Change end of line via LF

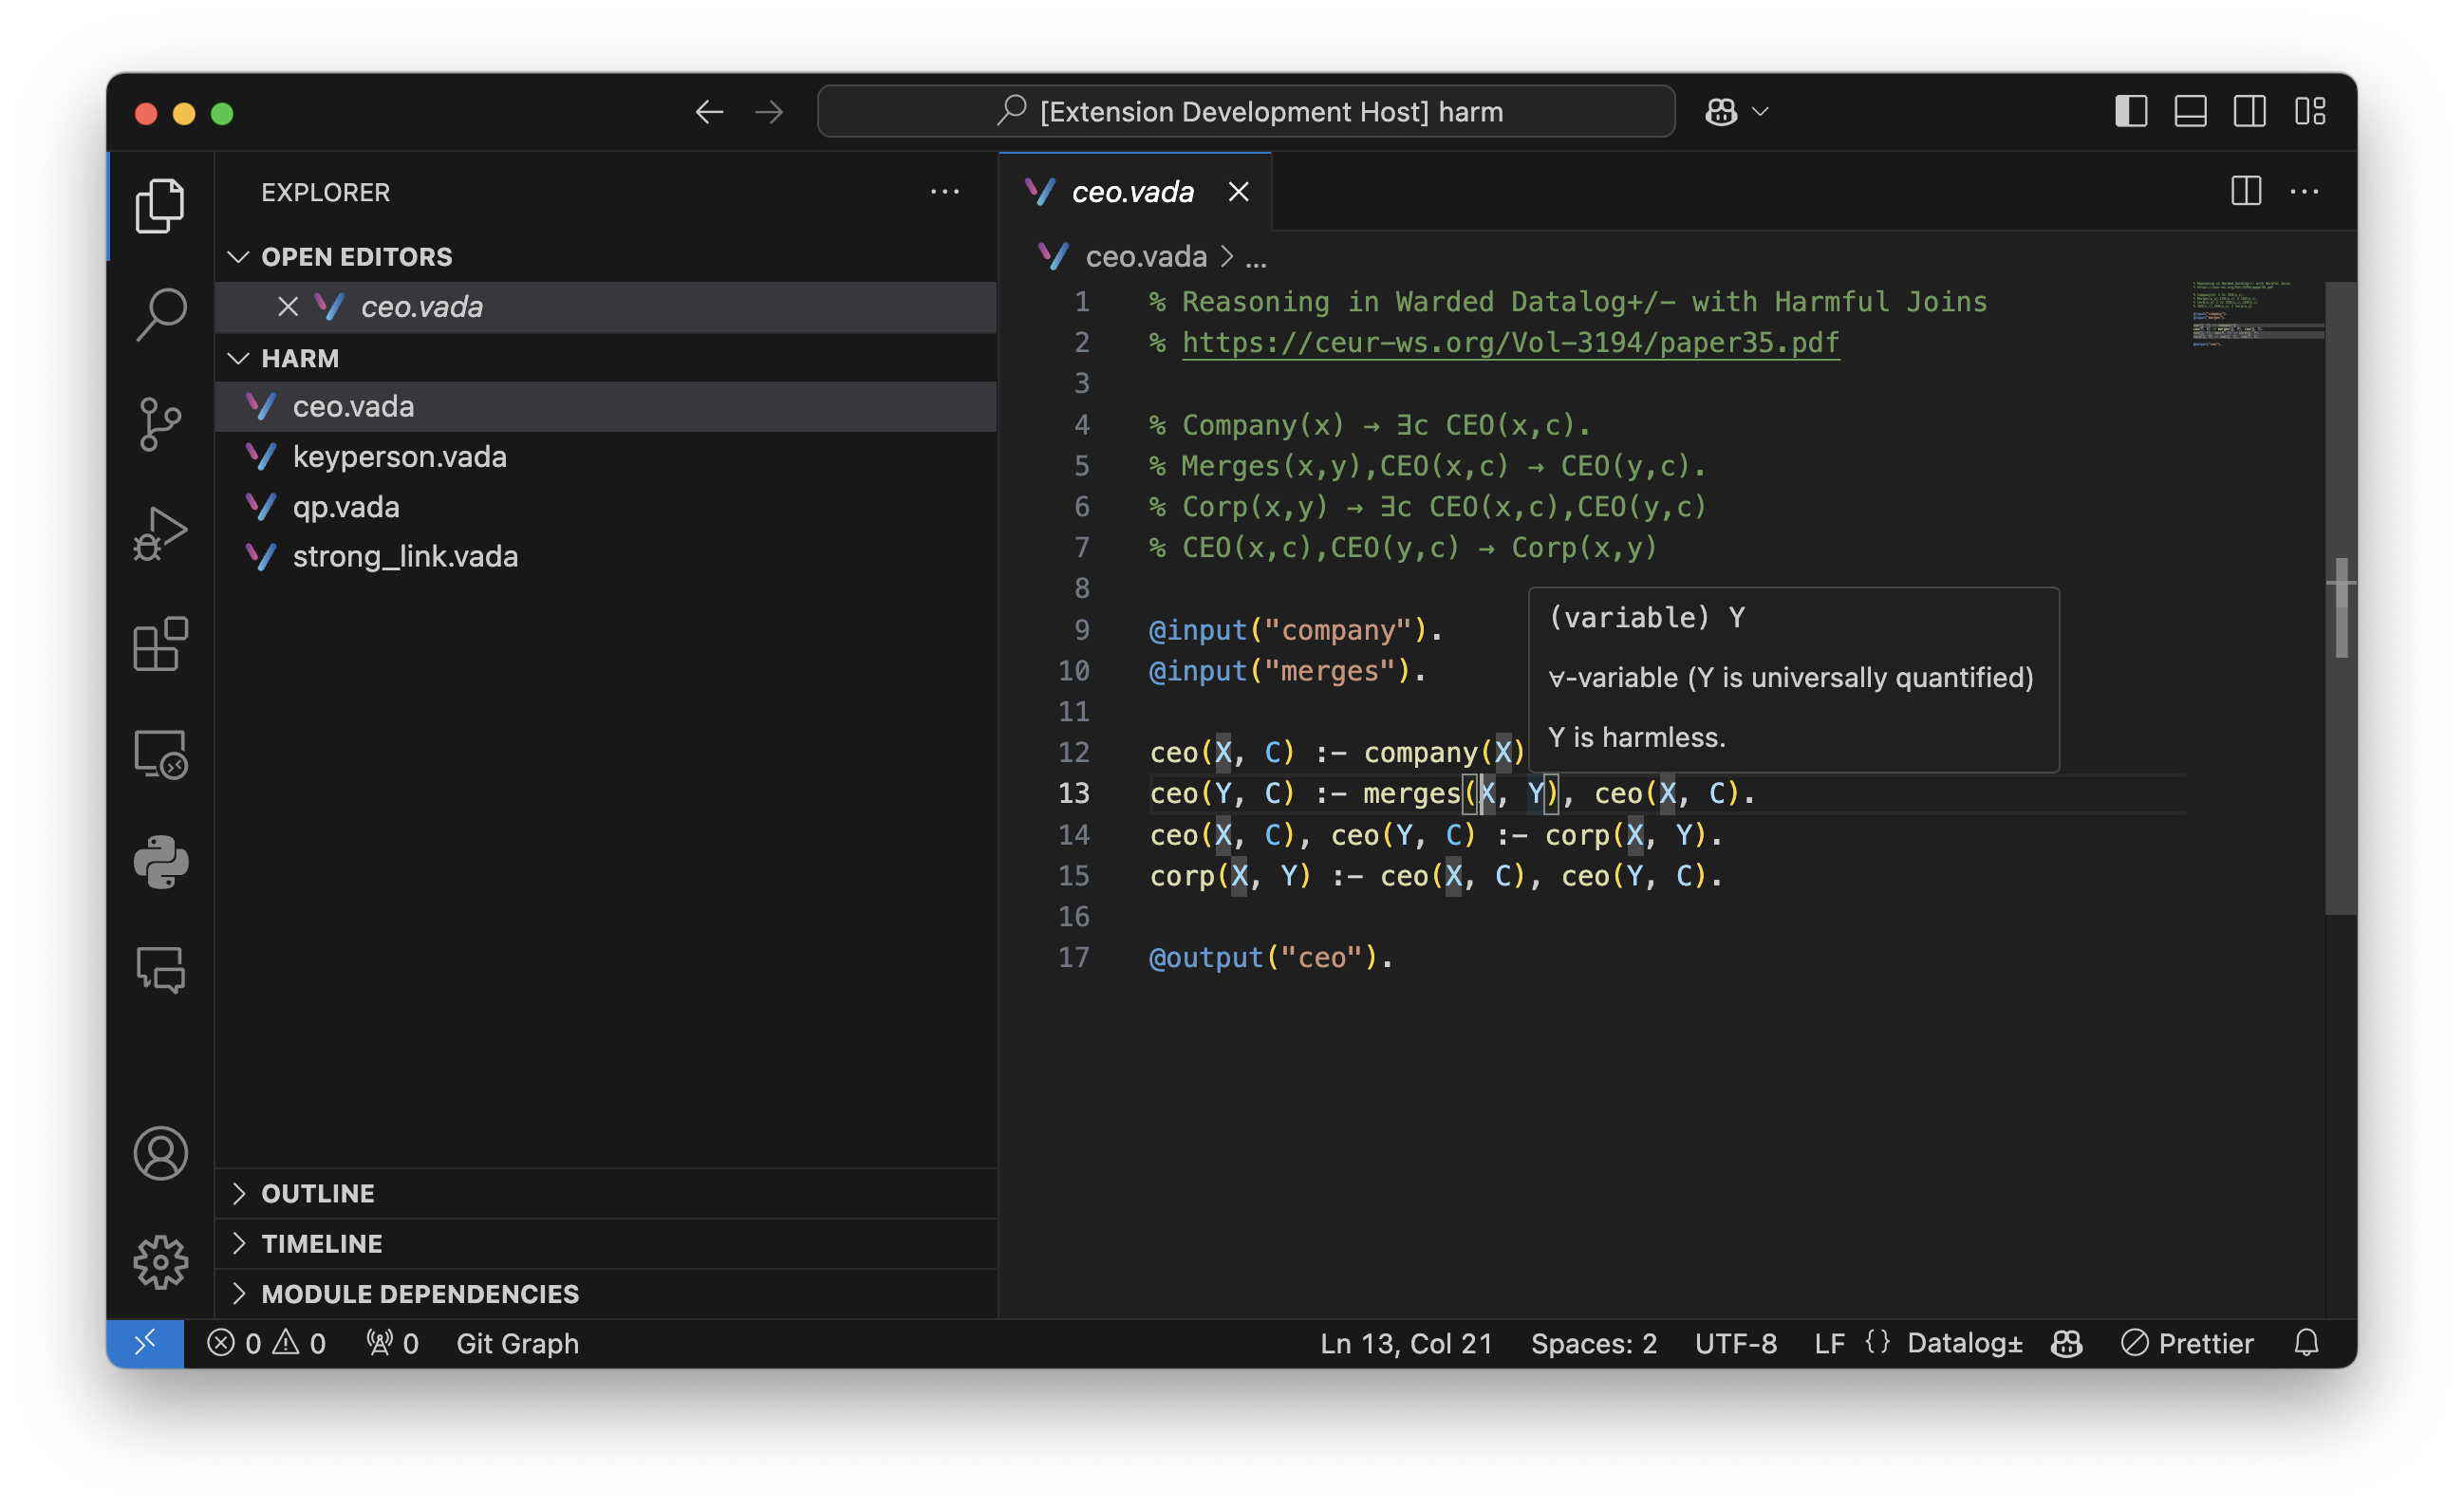coord(1830,1343)
